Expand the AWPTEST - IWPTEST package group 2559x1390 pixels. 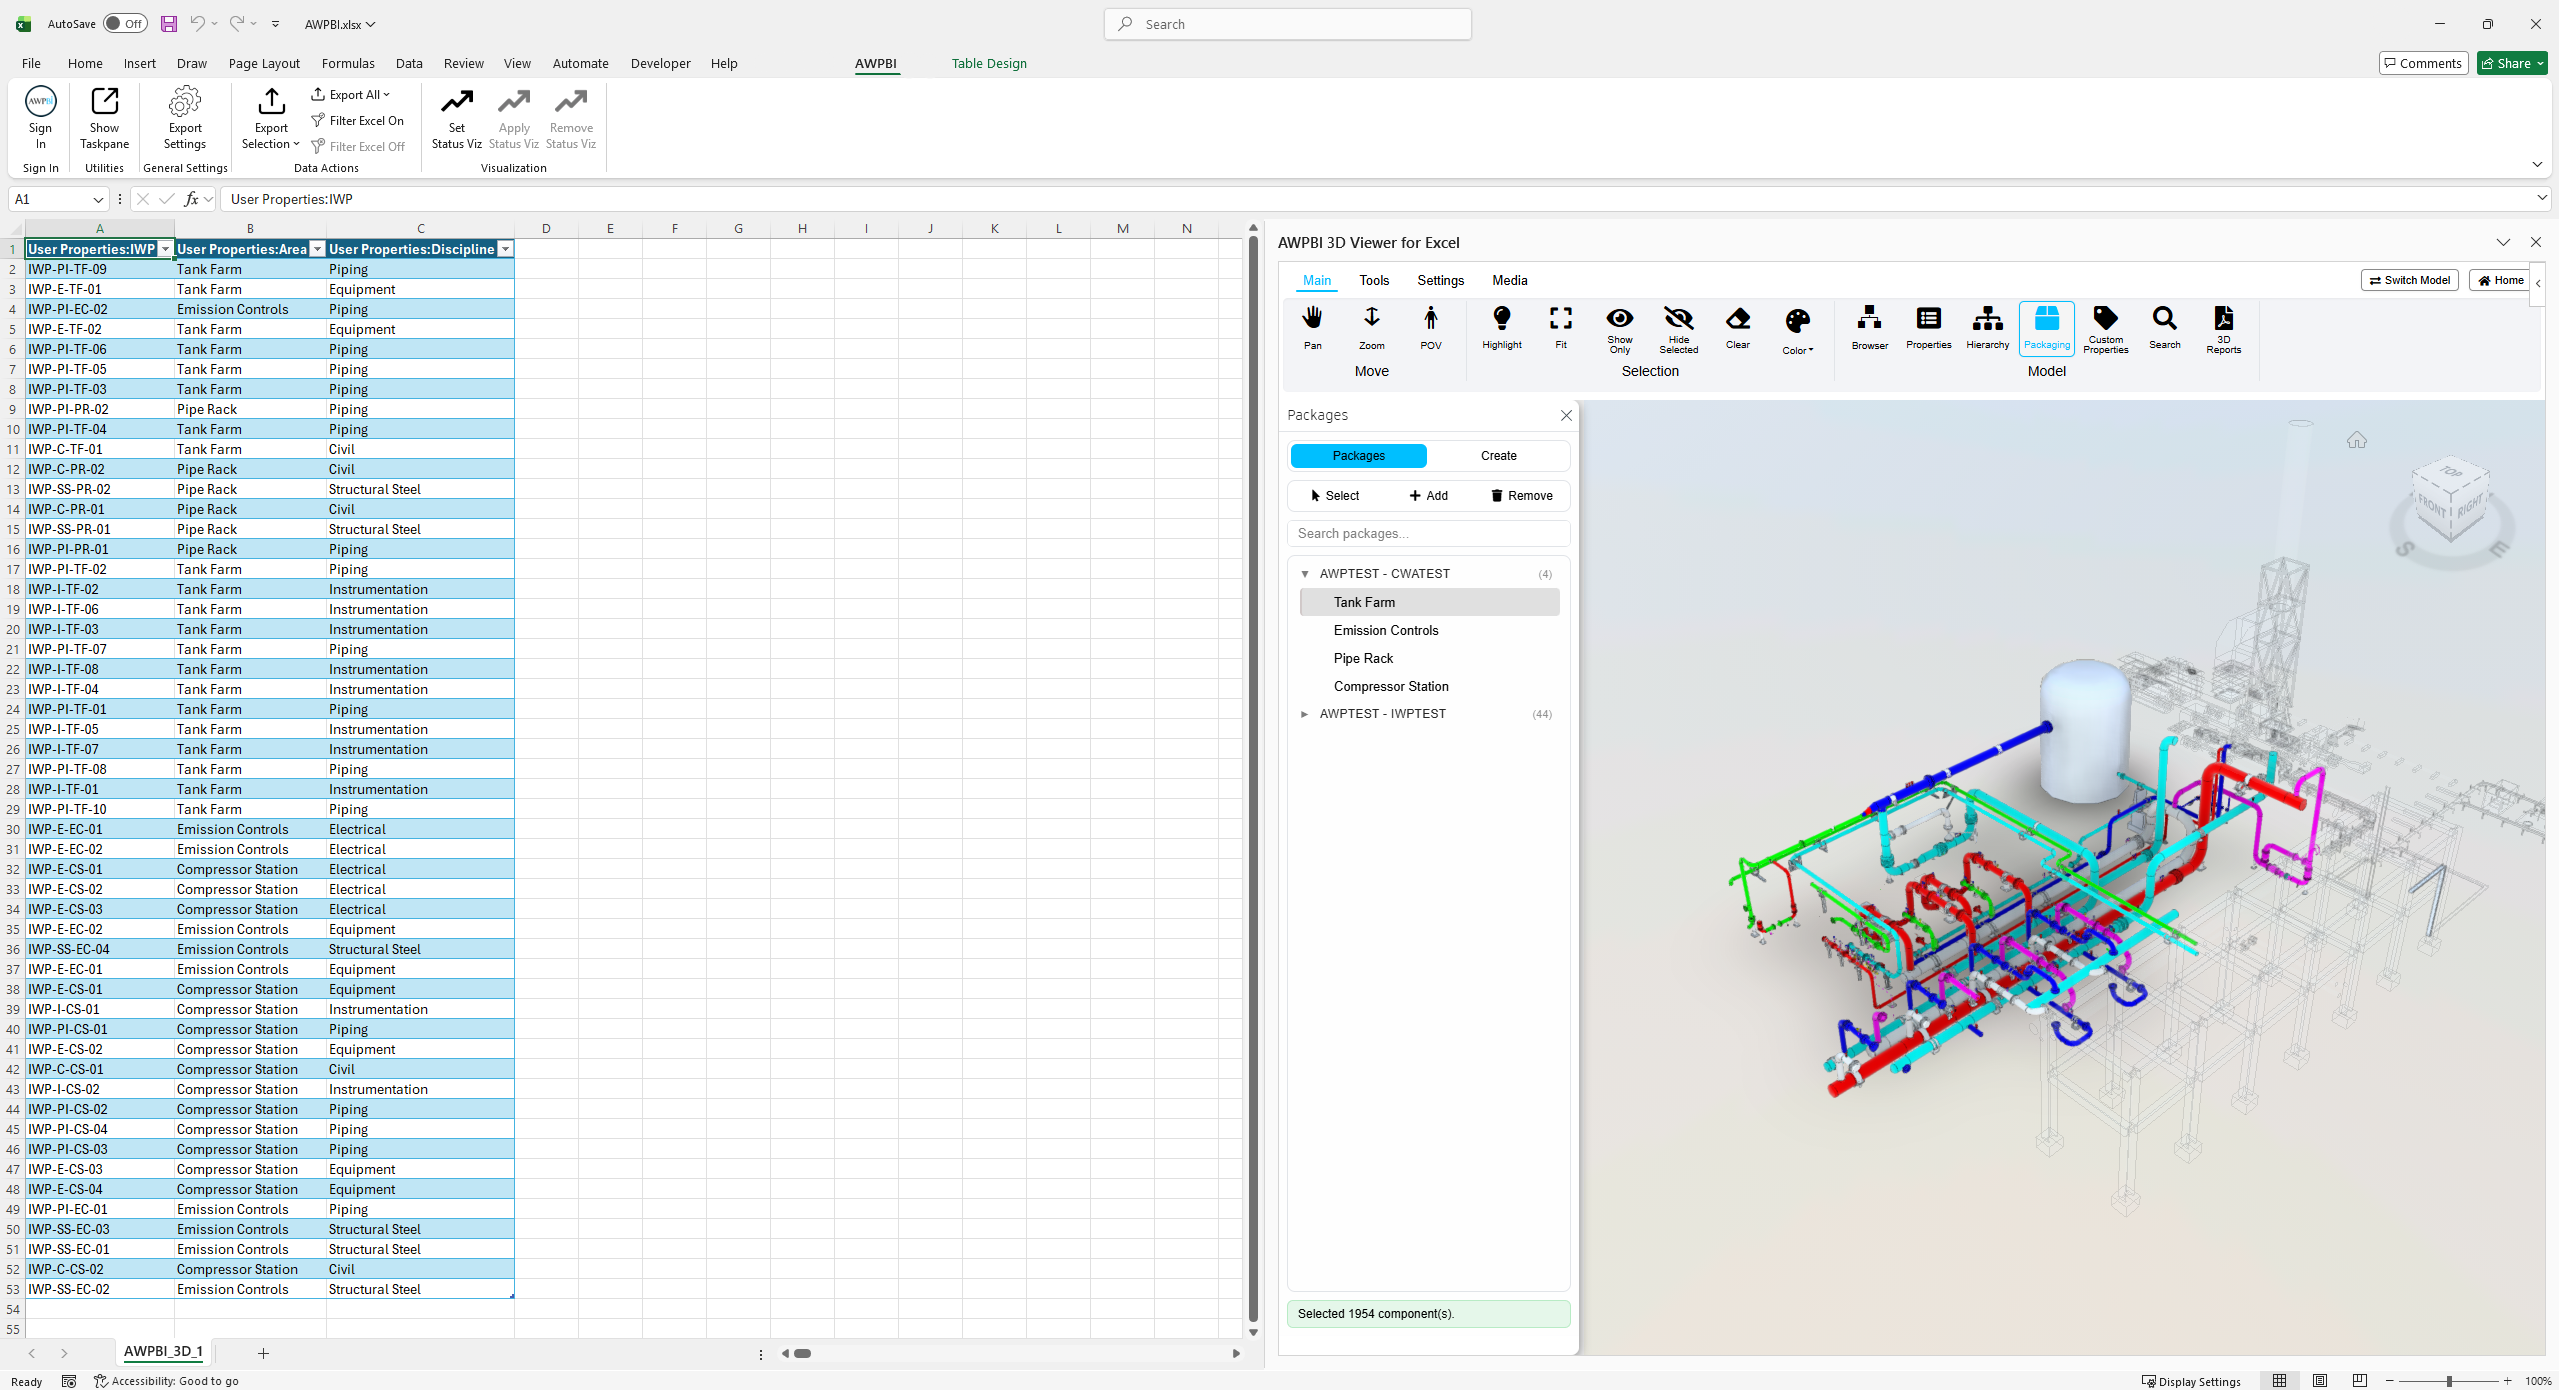tap(1304, 714)
